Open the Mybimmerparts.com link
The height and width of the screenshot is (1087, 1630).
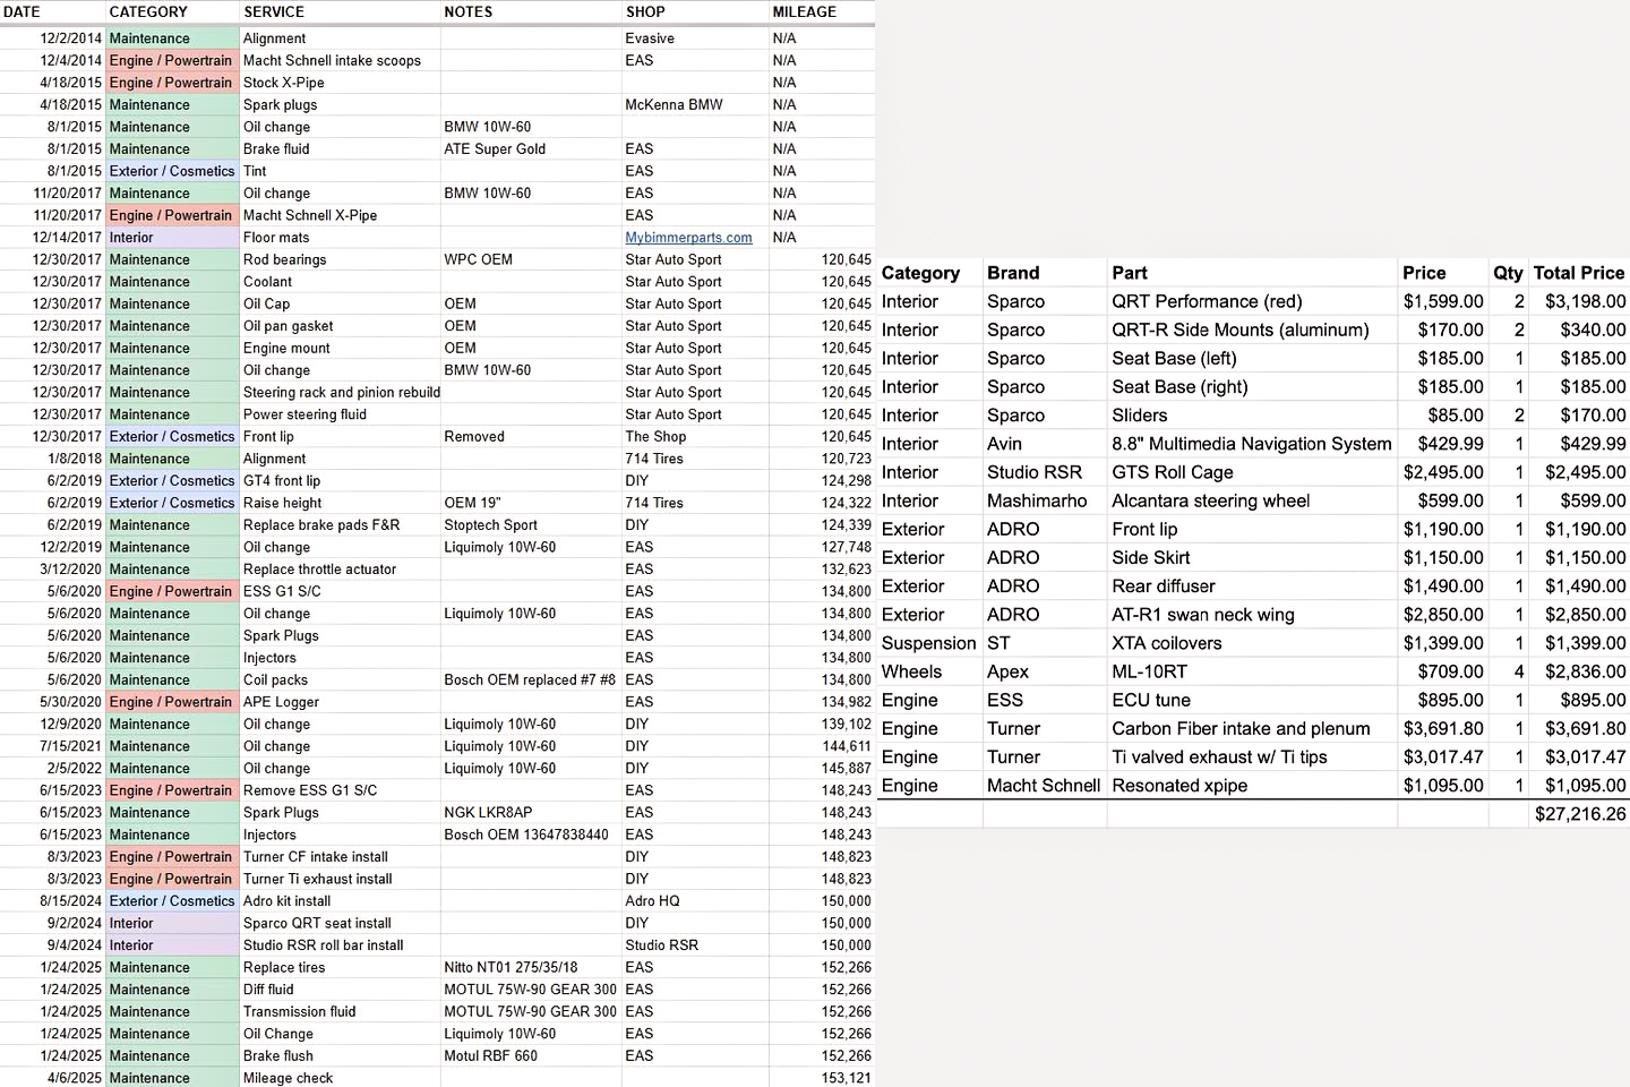[x=688, y=238]
